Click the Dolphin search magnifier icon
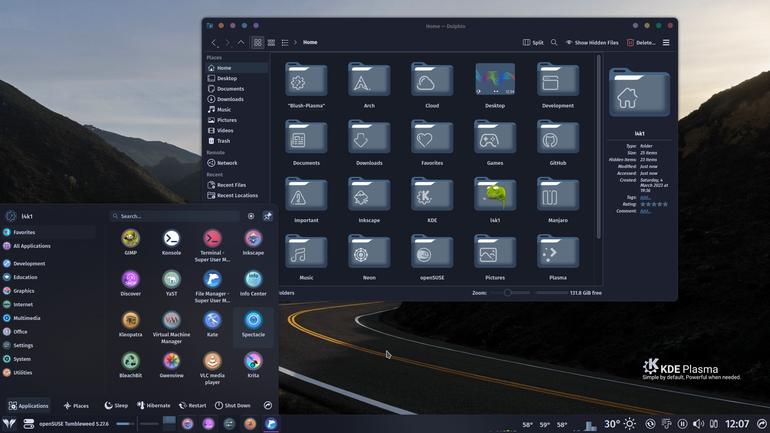The width and height of the screenshot is (770, 433). [x=554, y=43]
